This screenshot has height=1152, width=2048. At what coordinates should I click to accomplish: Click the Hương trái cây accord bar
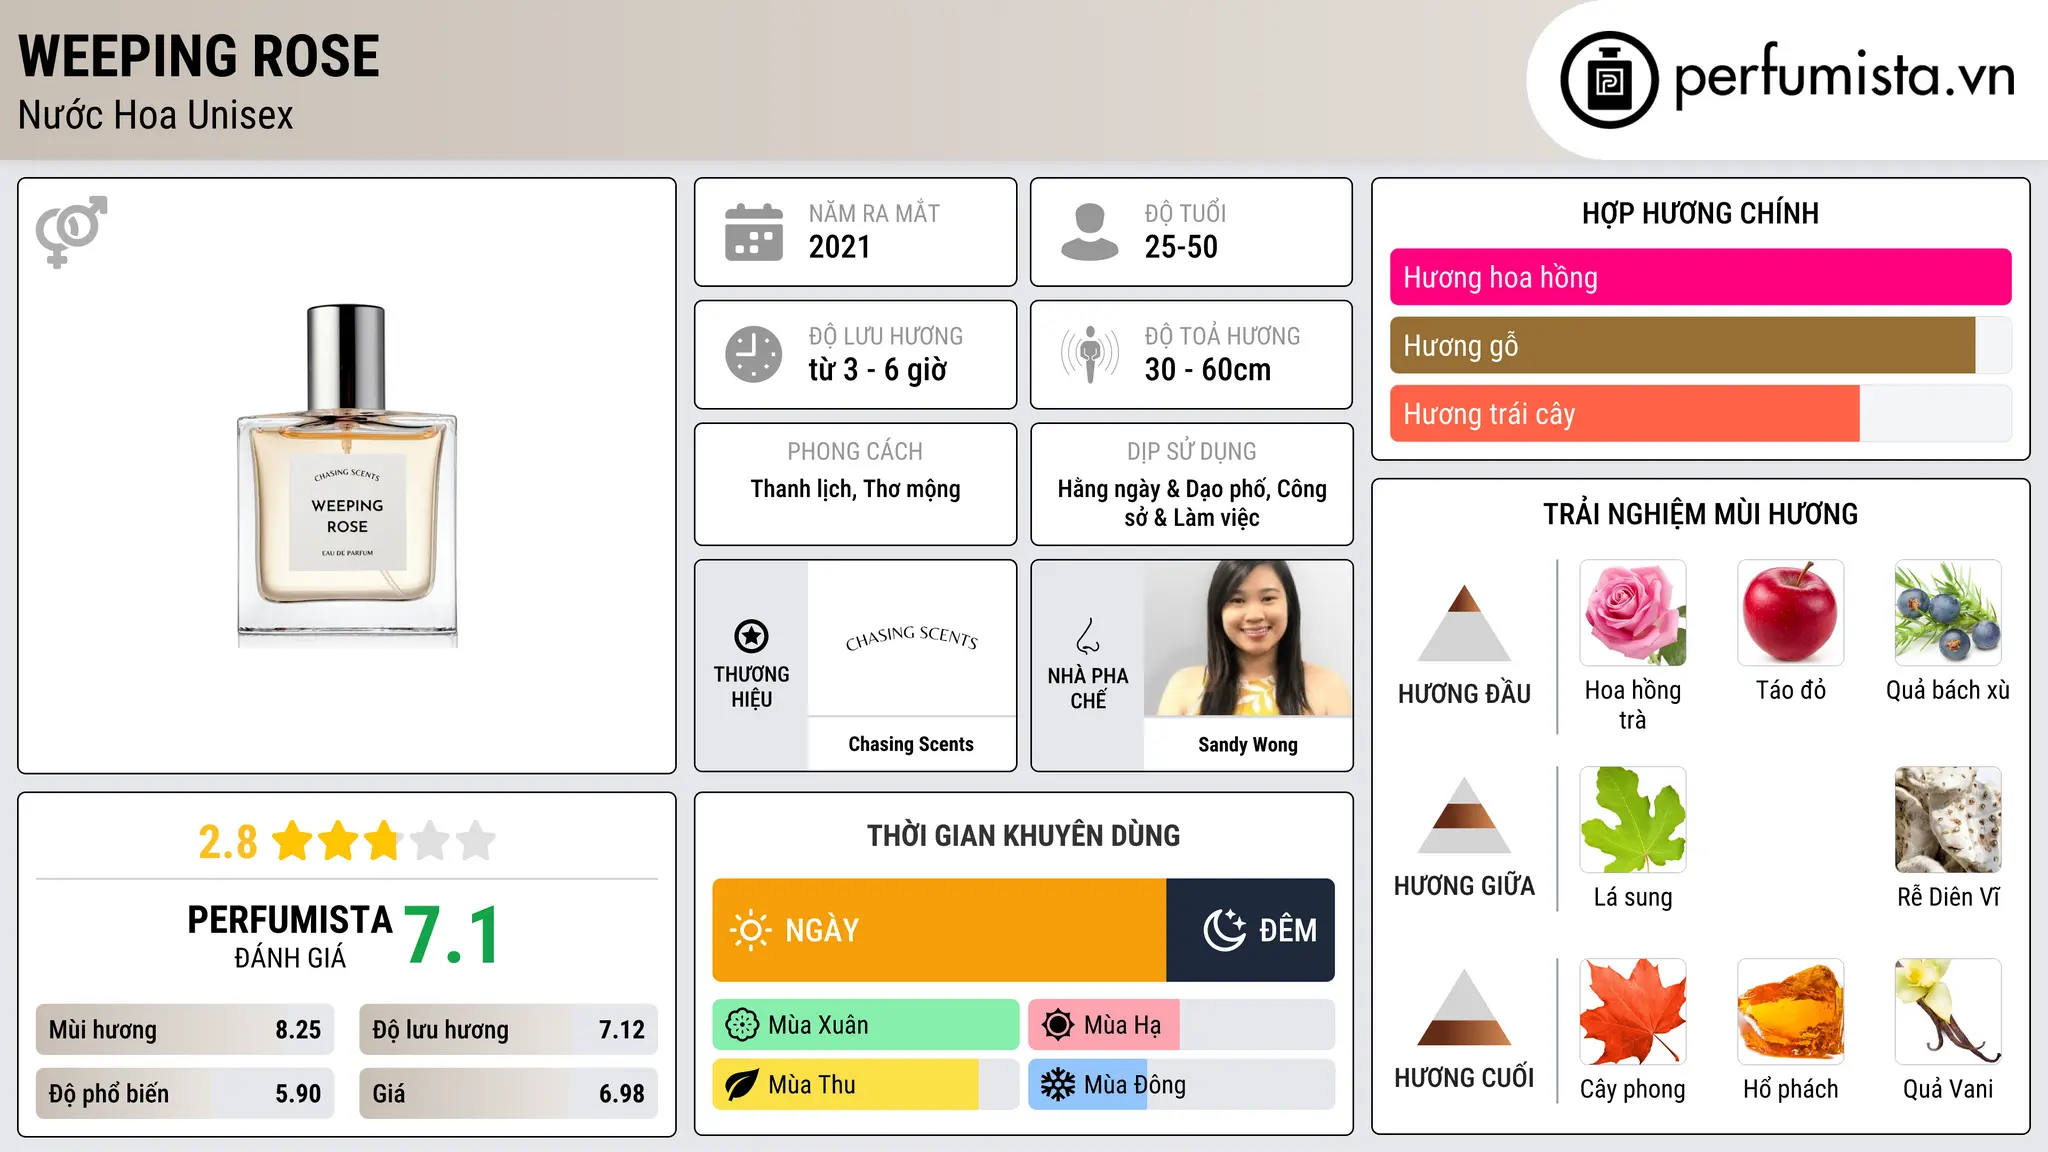click(x=1700, y=414)
